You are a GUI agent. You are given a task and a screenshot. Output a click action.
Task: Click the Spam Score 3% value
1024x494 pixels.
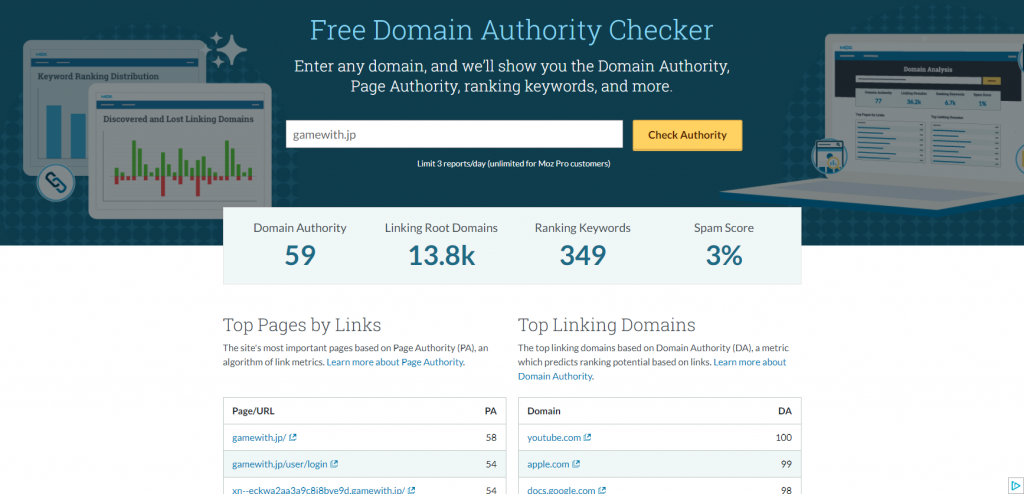click(x=723, y=256)
